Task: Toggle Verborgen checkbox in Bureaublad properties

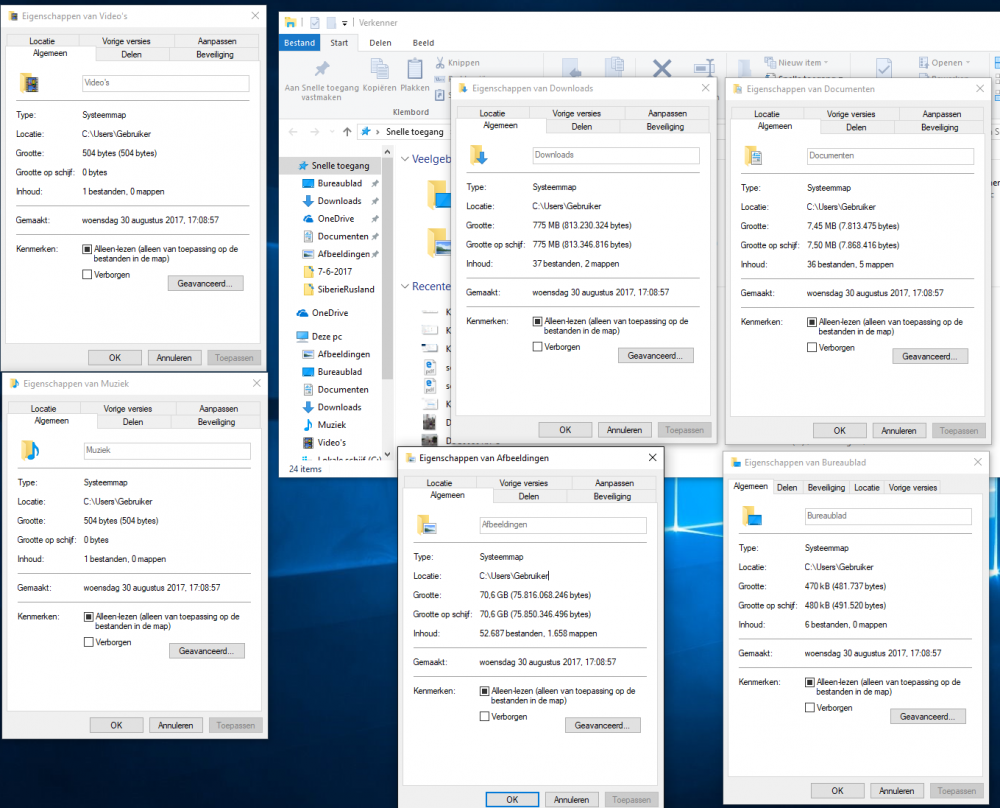Action: coord(811,707)
